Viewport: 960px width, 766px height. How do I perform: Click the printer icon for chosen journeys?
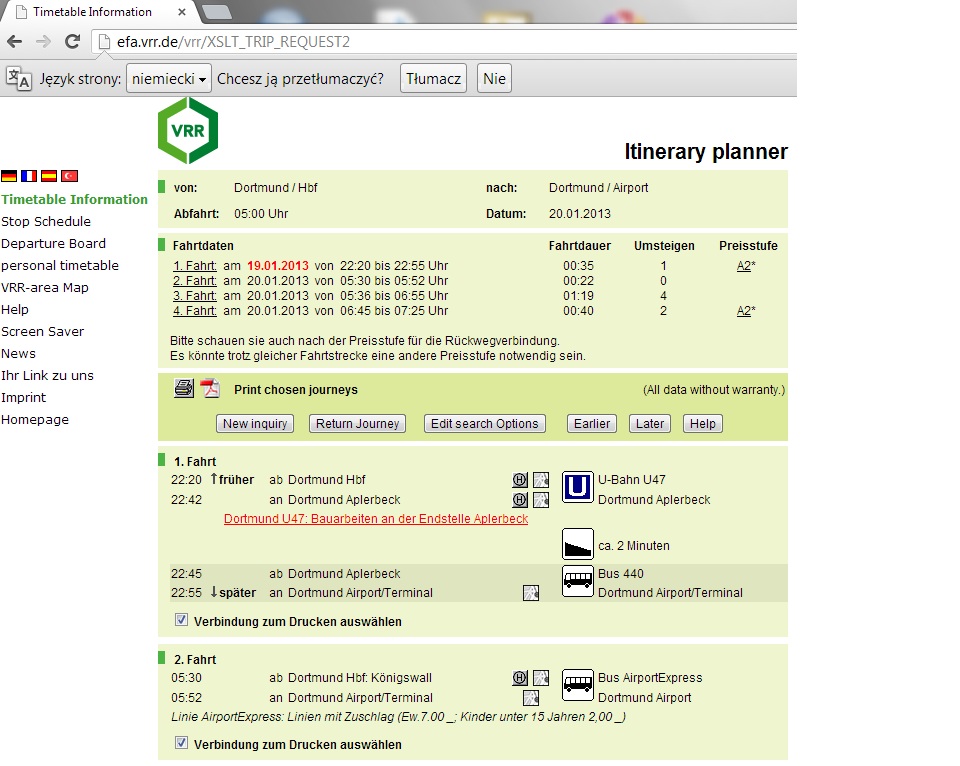(184, 388)
